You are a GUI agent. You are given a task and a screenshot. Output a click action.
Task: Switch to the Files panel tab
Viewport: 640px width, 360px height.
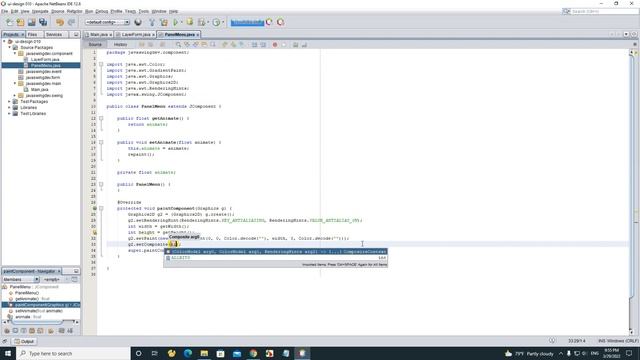coord(33,35)
